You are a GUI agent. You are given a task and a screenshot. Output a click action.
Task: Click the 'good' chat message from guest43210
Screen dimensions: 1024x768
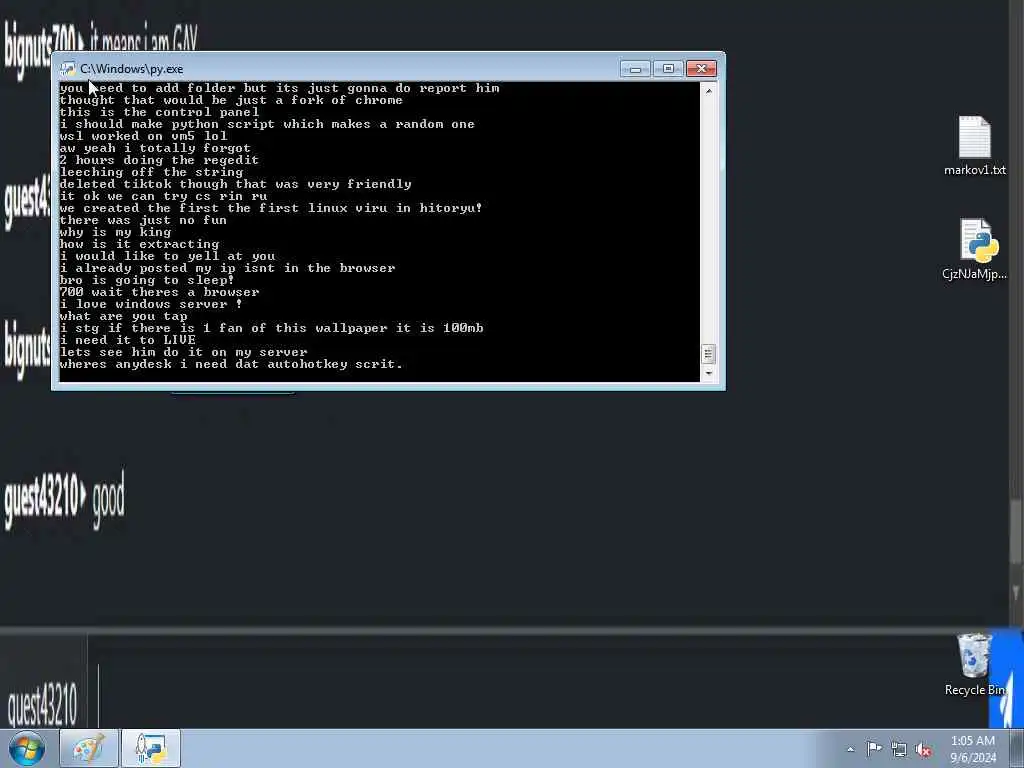pyautogui.click(x=108, y=499)
